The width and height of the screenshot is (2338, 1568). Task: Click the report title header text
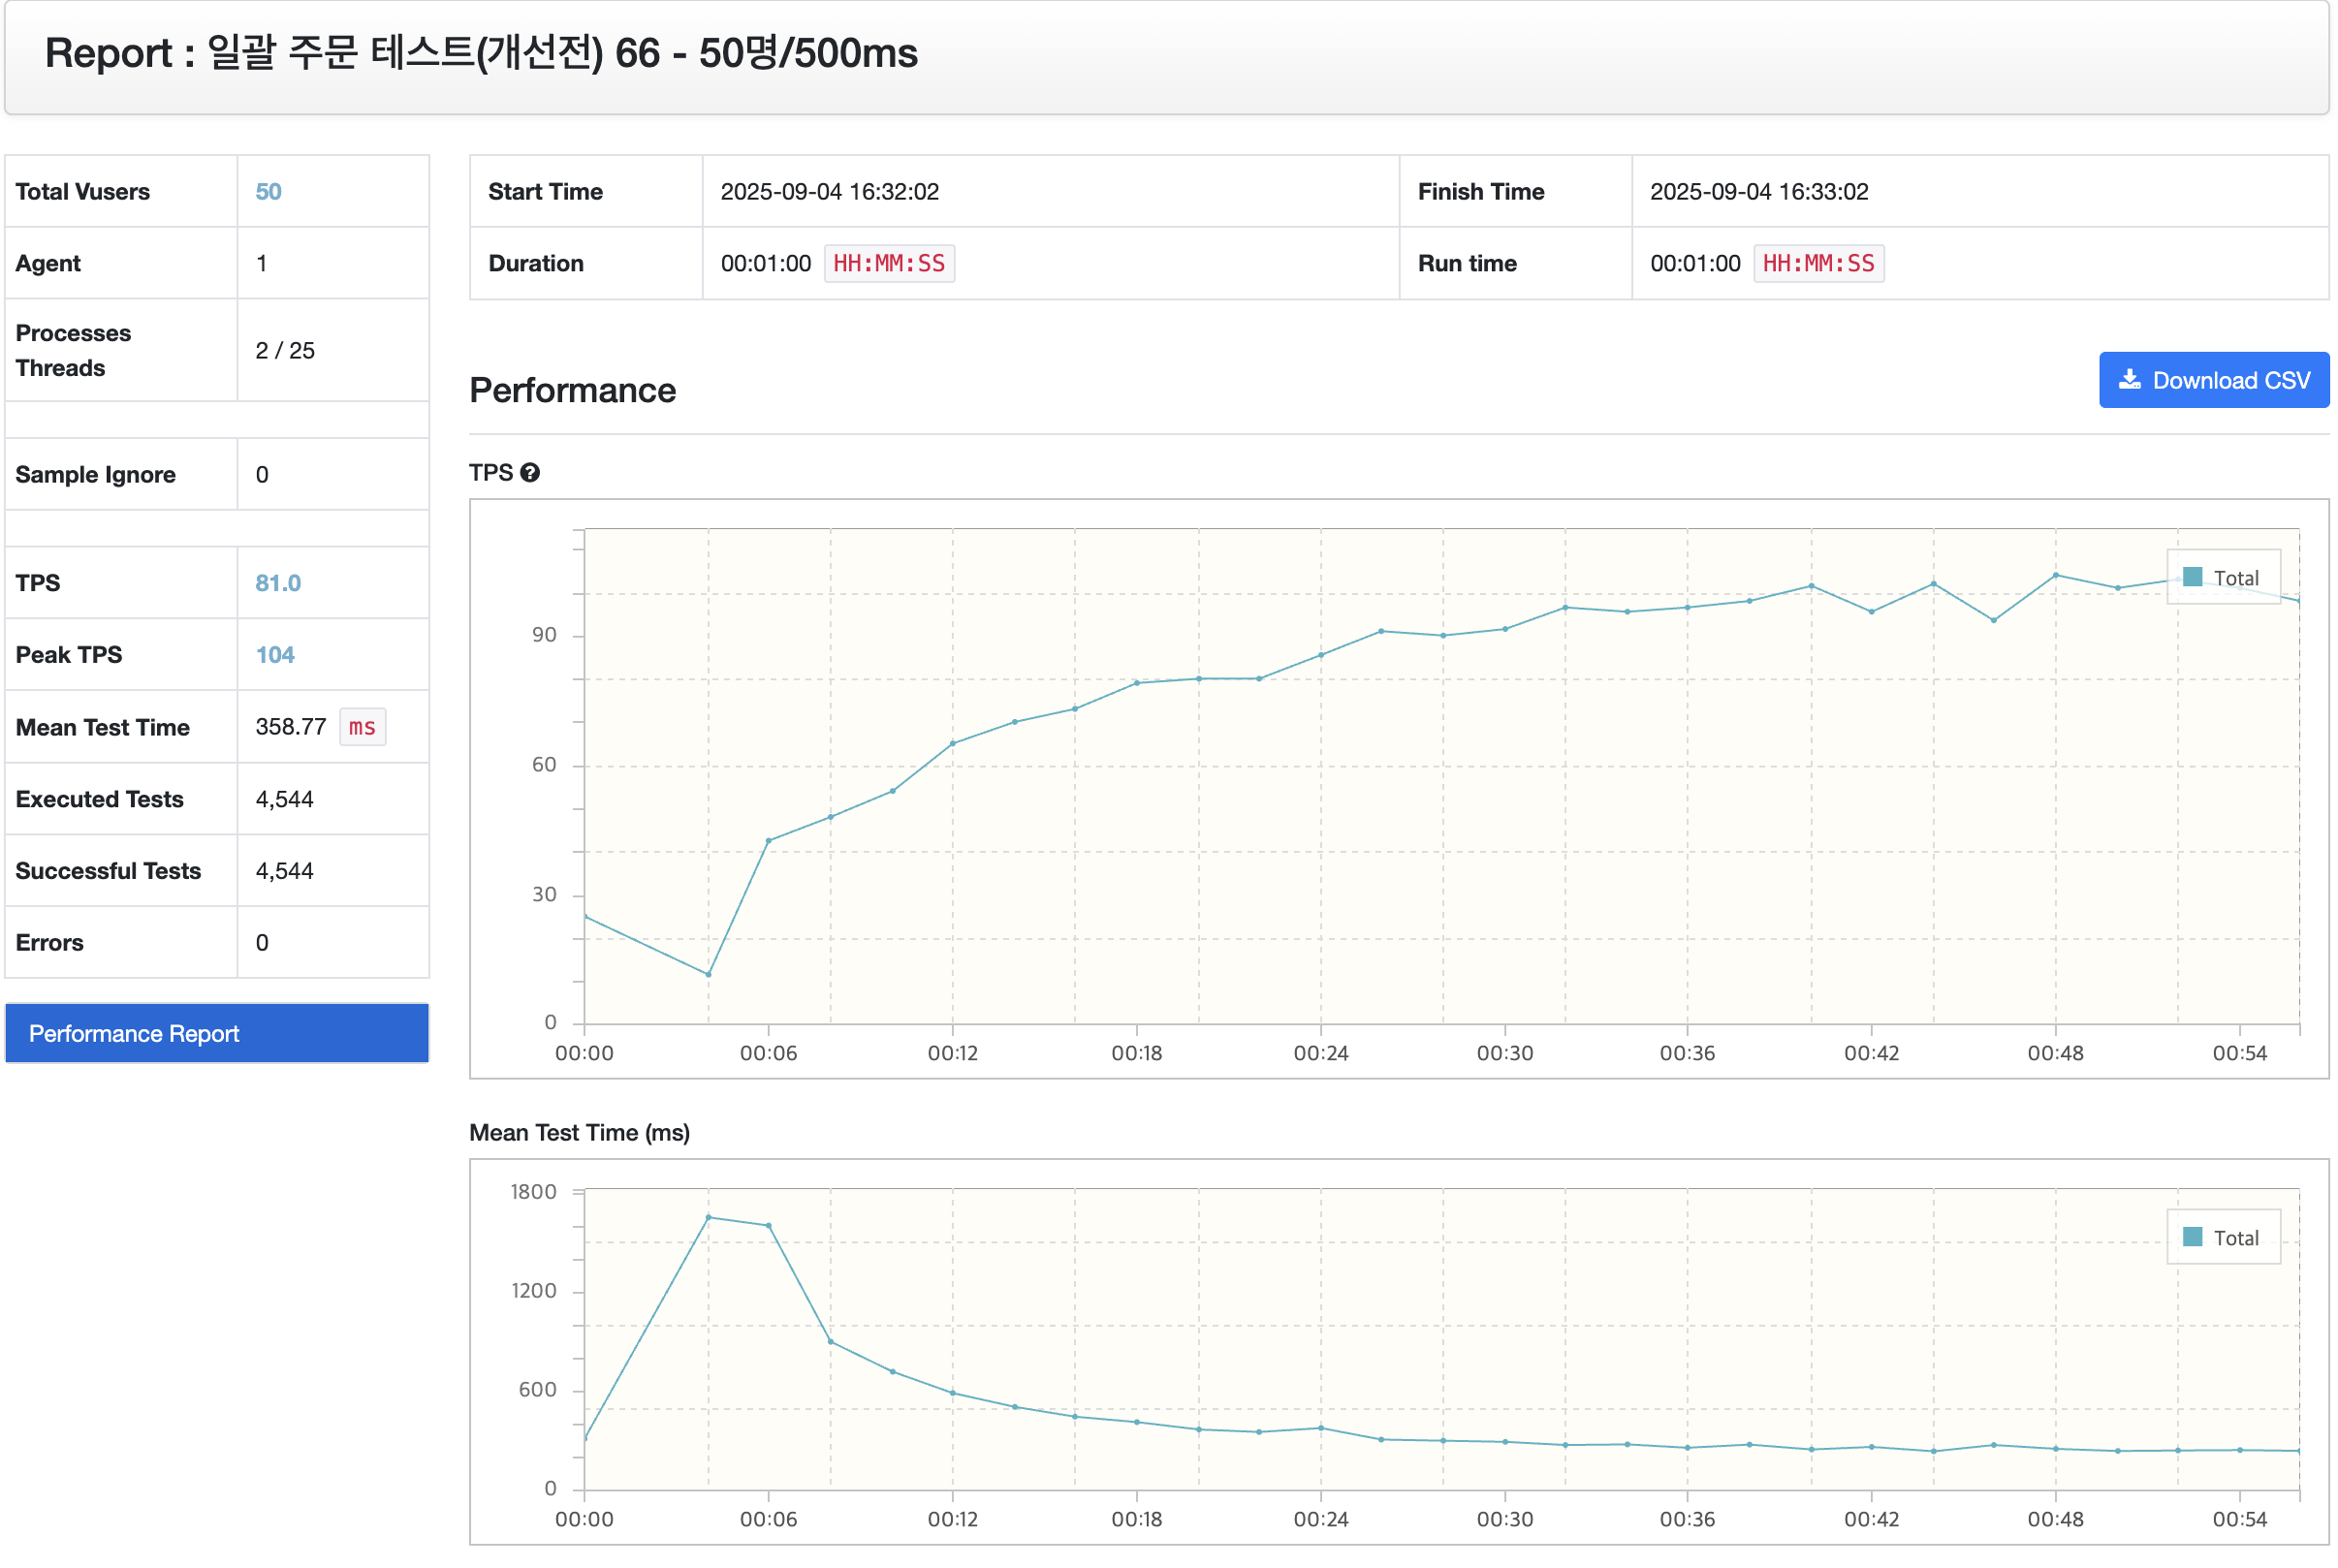tap(481, 53)
